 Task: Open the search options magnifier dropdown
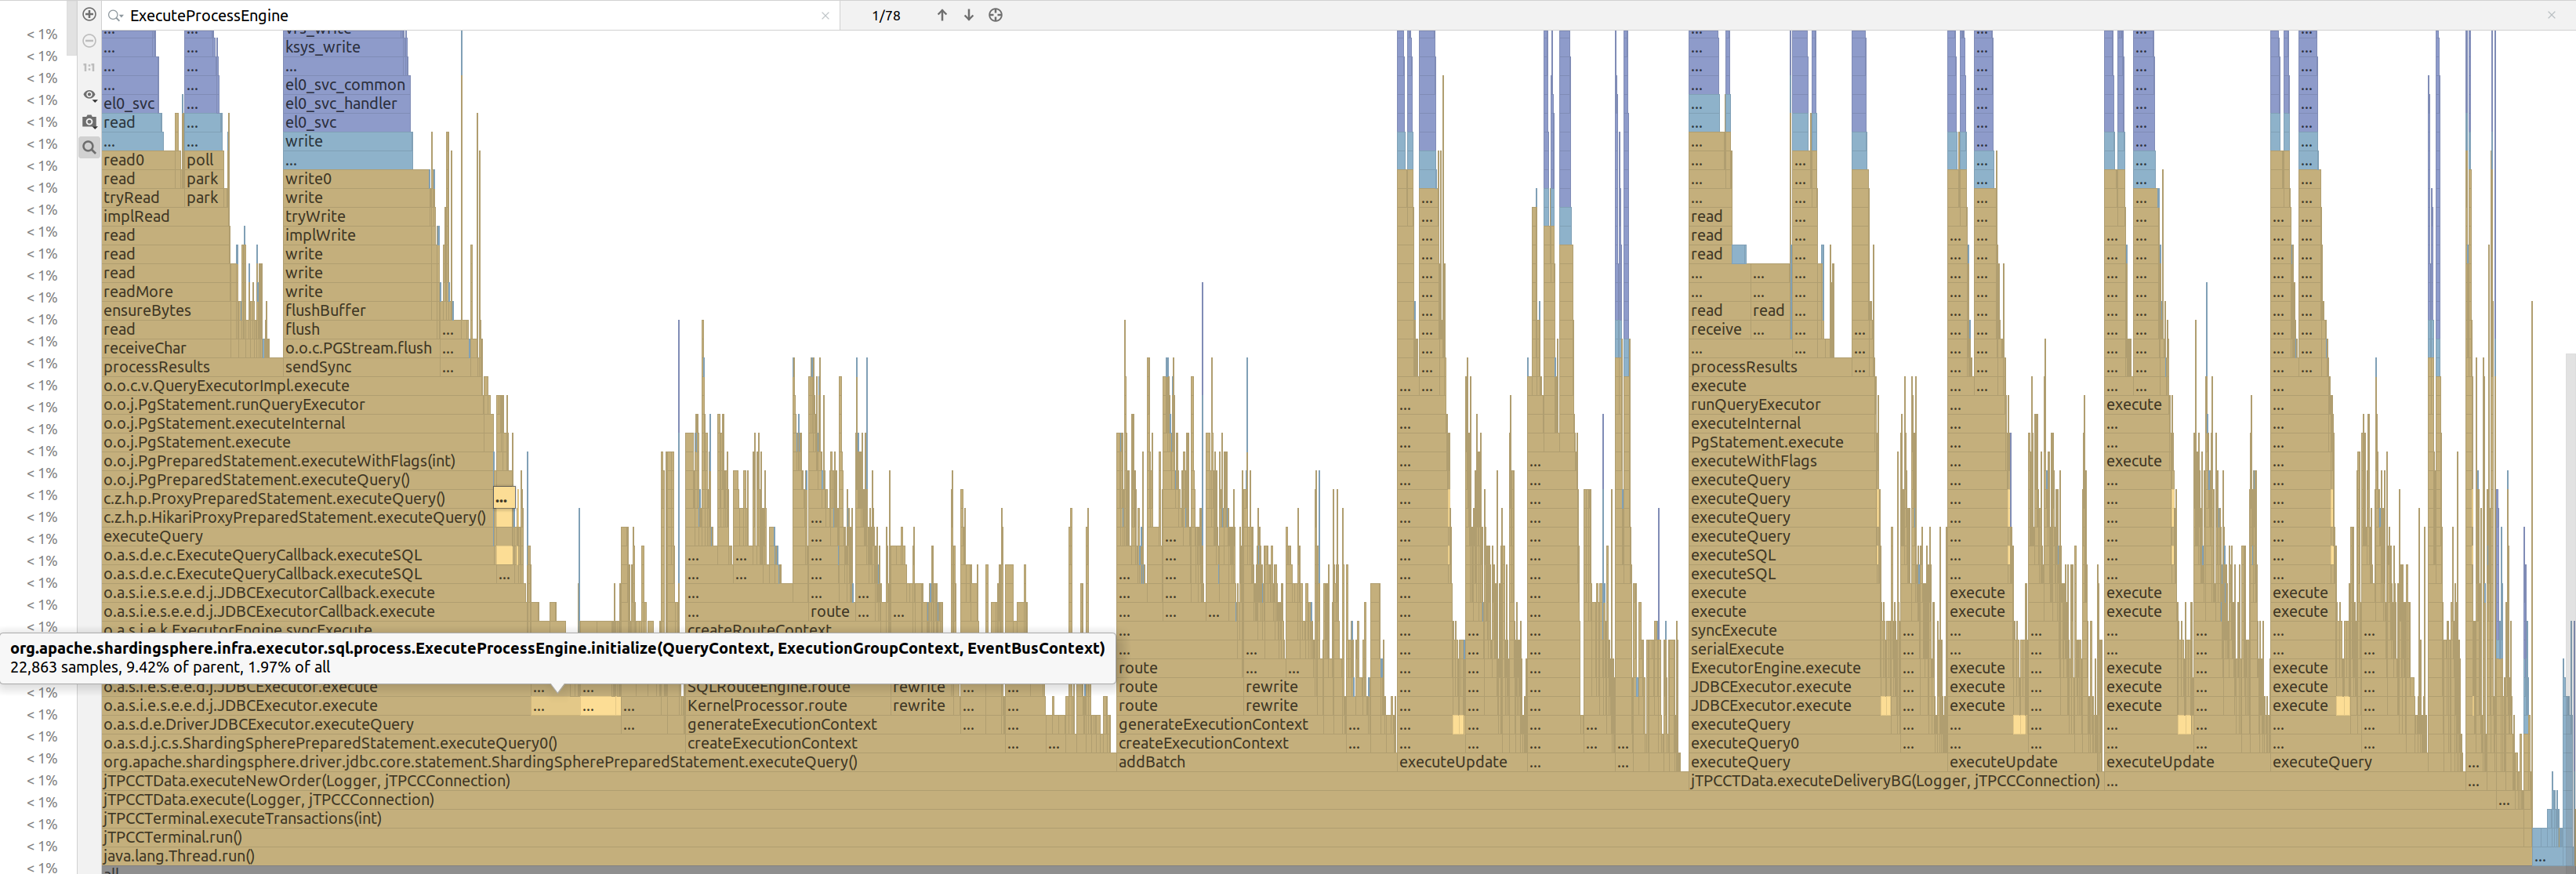point(114,16)
